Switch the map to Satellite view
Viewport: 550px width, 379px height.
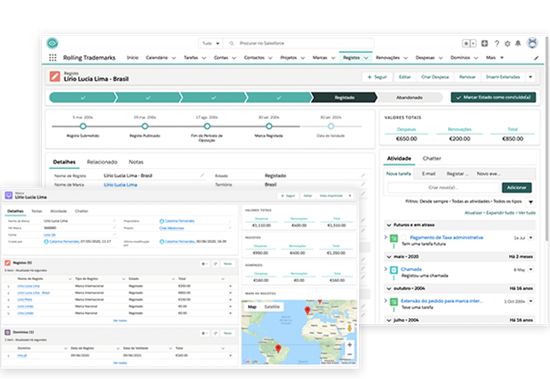pos(272,307)
